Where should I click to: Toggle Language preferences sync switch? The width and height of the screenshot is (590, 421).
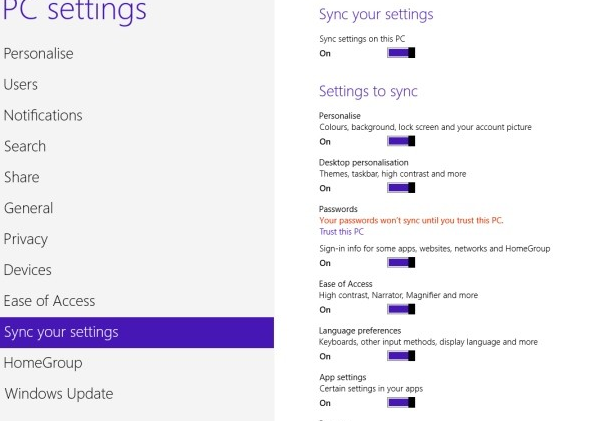(x=401, y=356)
